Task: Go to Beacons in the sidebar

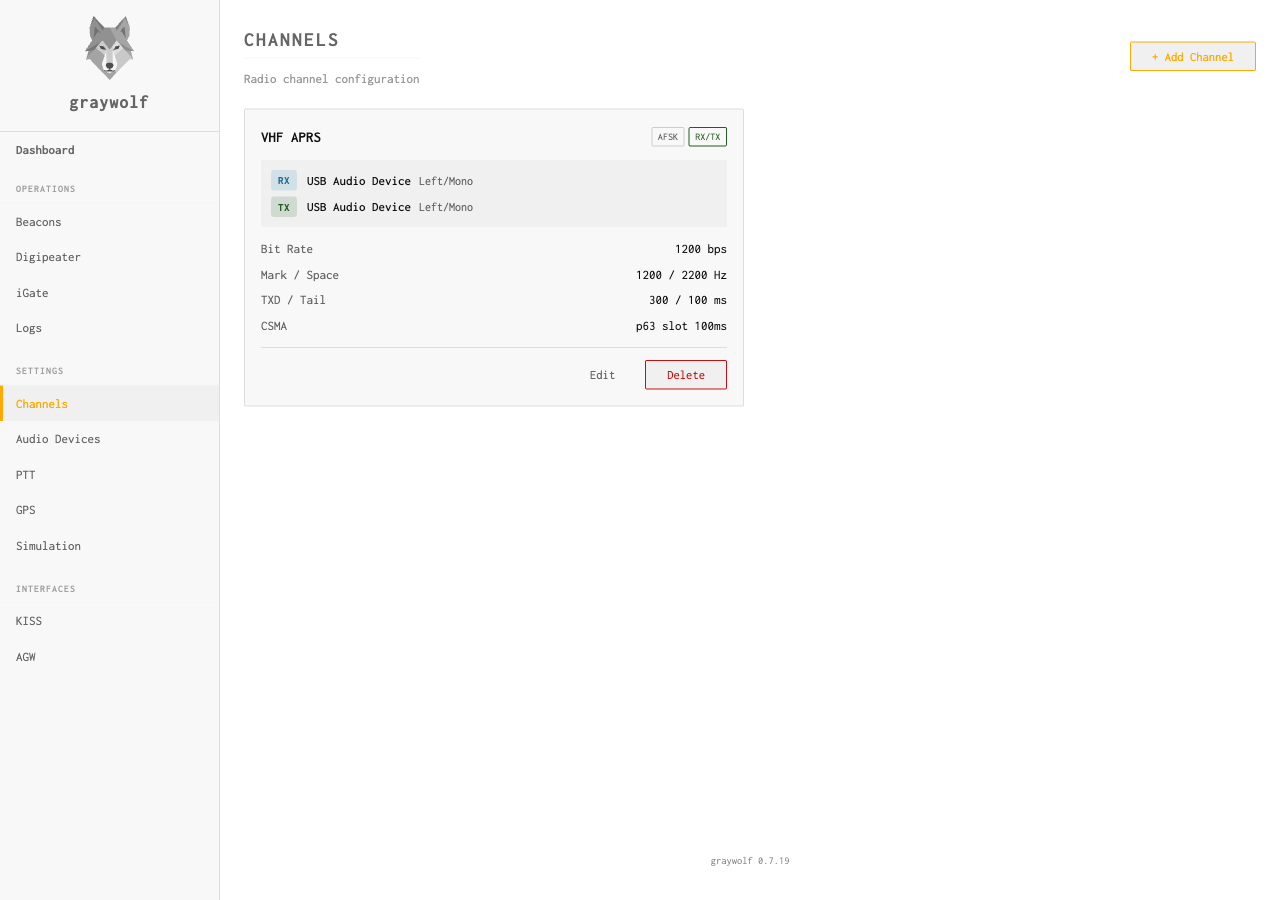Action: pyautogui.click(x=39, y=222)
